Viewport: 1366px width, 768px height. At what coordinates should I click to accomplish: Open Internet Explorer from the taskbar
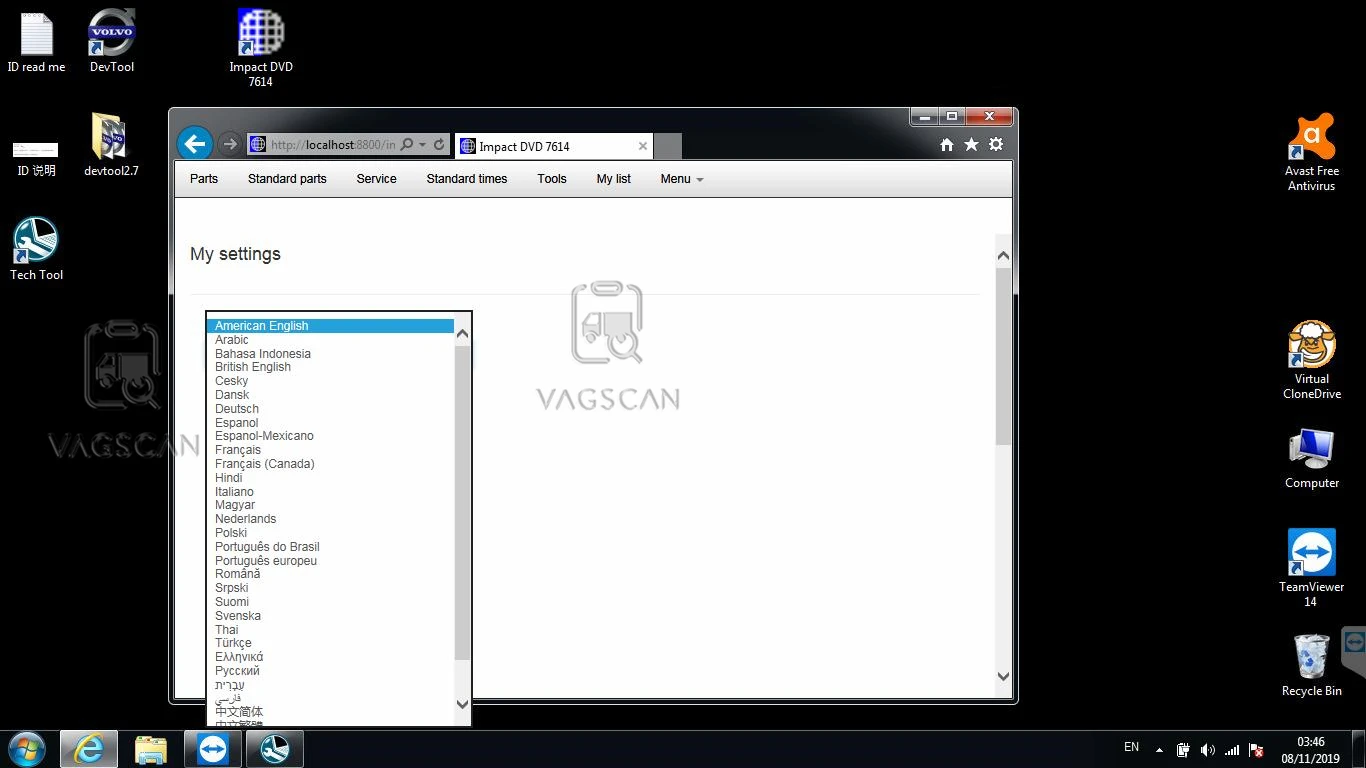pos(89,749)
